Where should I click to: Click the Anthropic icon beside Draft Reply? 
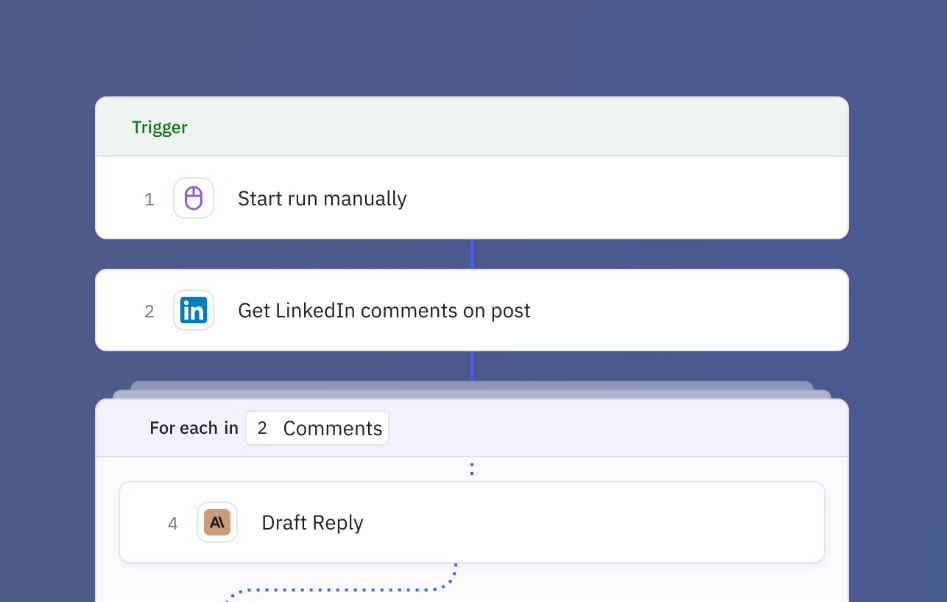point(217,522)
